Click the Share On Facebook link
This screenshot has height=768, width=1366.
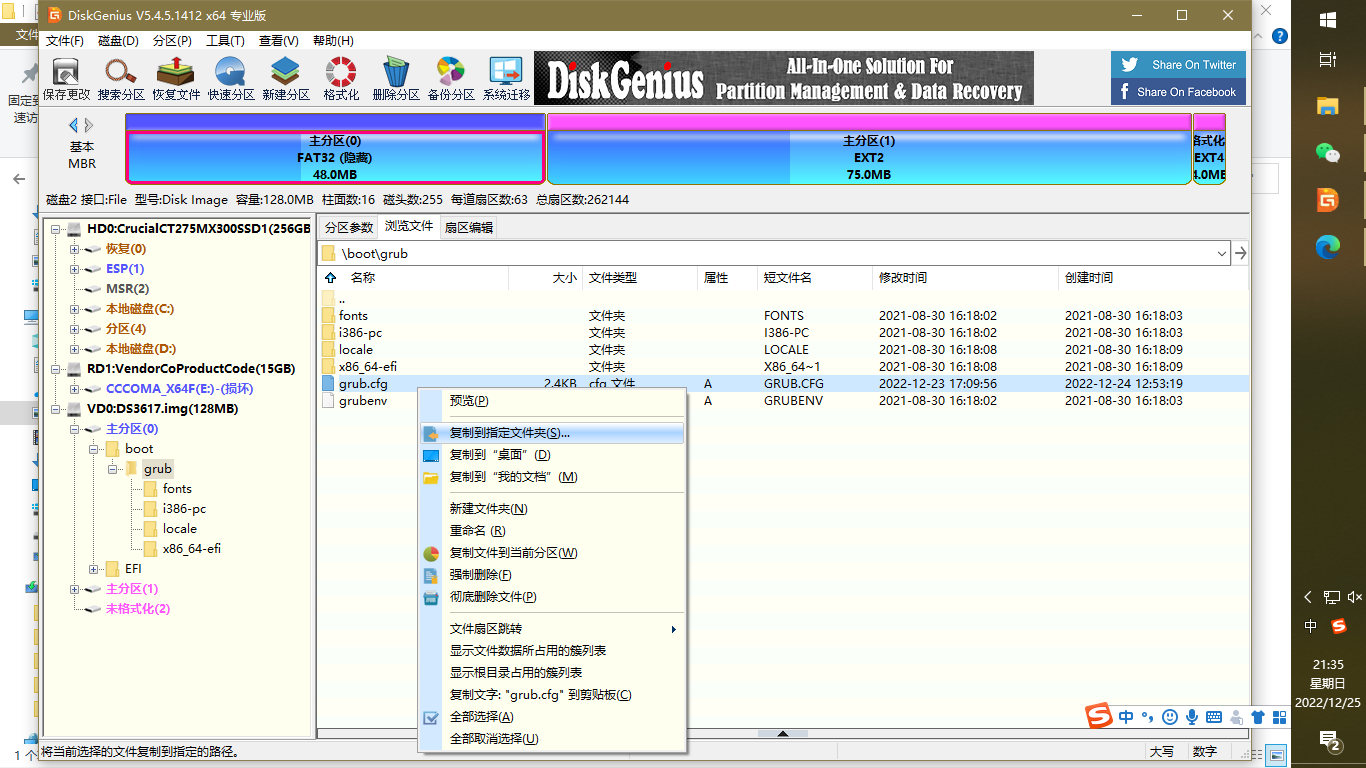pos(1178,92)
